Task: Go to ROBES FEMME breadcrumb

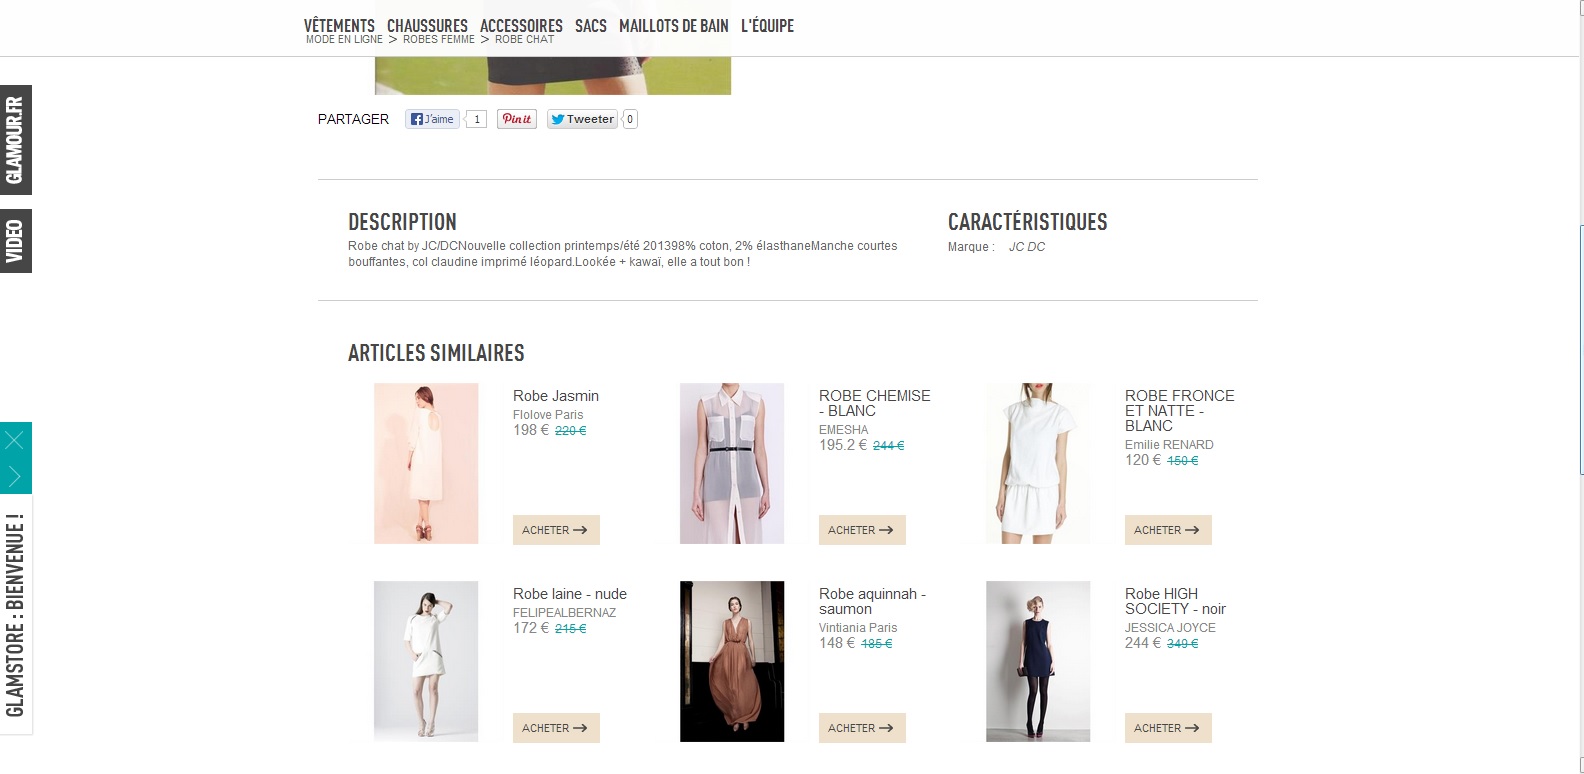Action: point(438,40)
